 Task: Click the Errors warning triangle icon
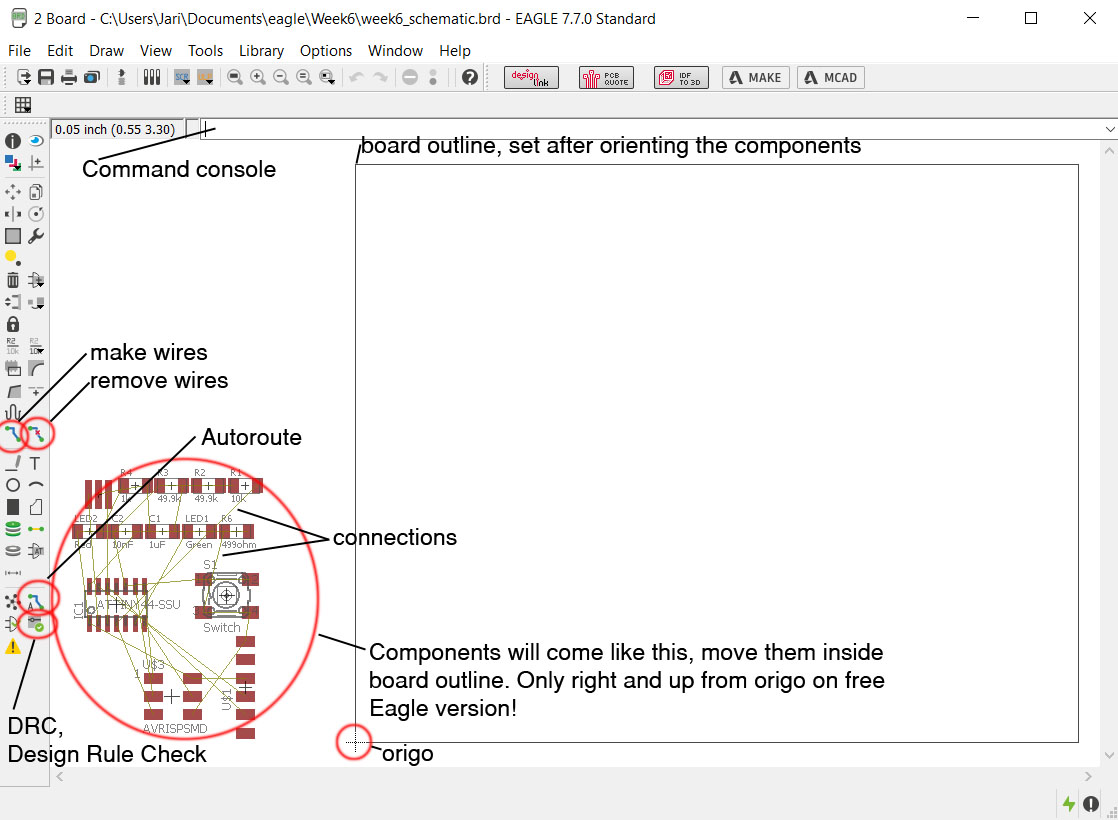point(13,647)
